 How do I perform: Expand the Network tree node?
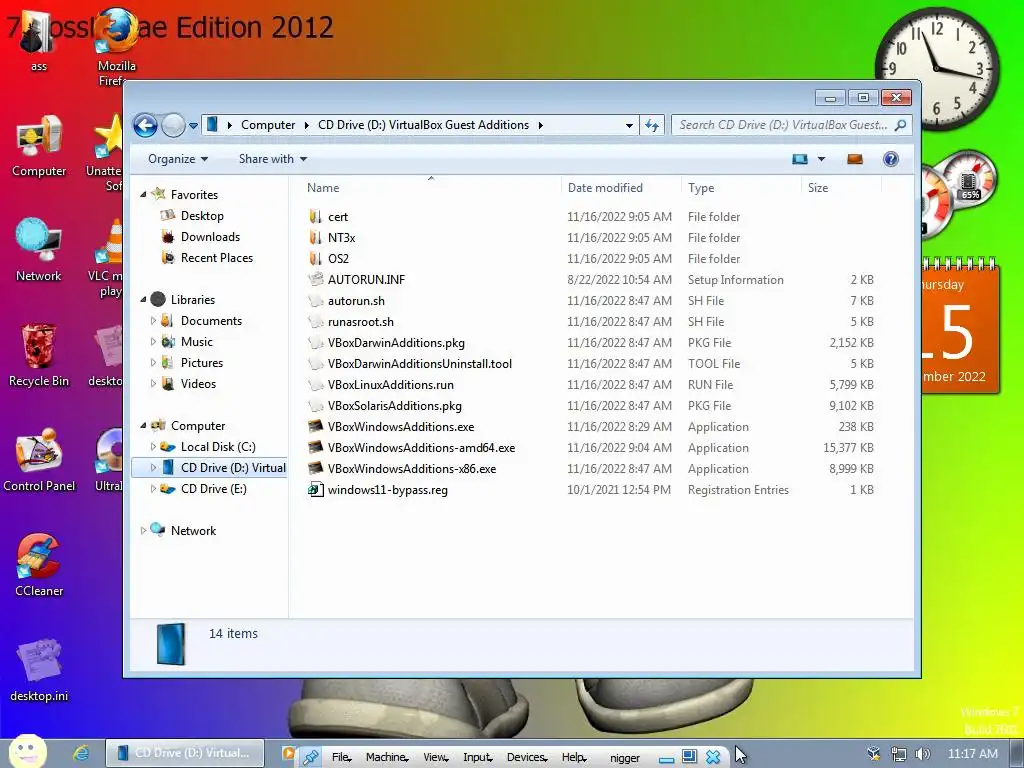coord(144,531)
